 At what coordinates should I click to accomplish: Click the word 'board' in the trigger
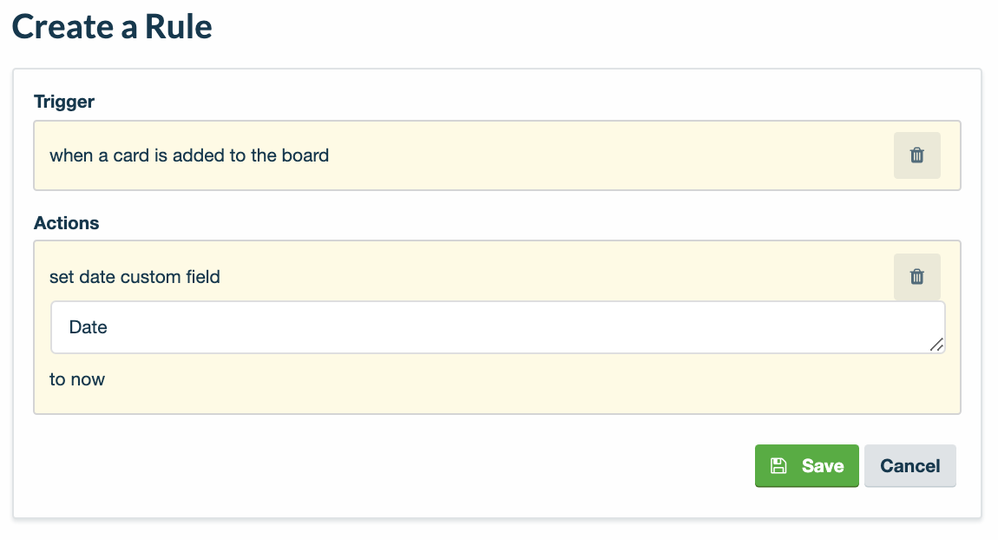304,156
